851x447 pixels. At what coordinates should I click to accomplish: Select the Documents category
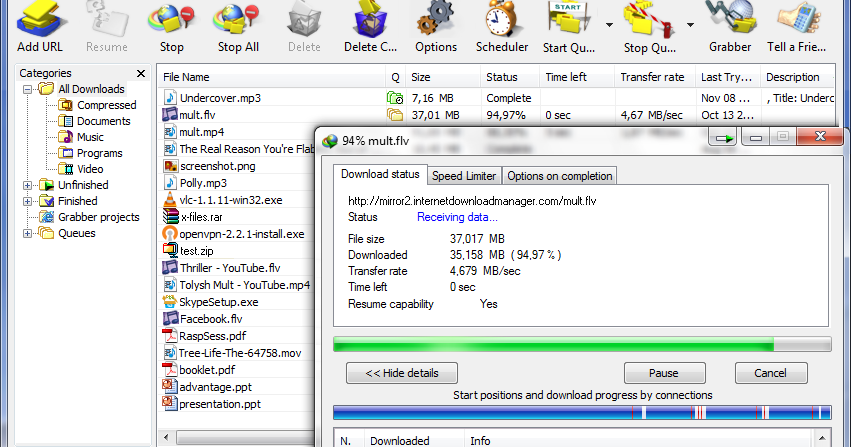point(104,121)
